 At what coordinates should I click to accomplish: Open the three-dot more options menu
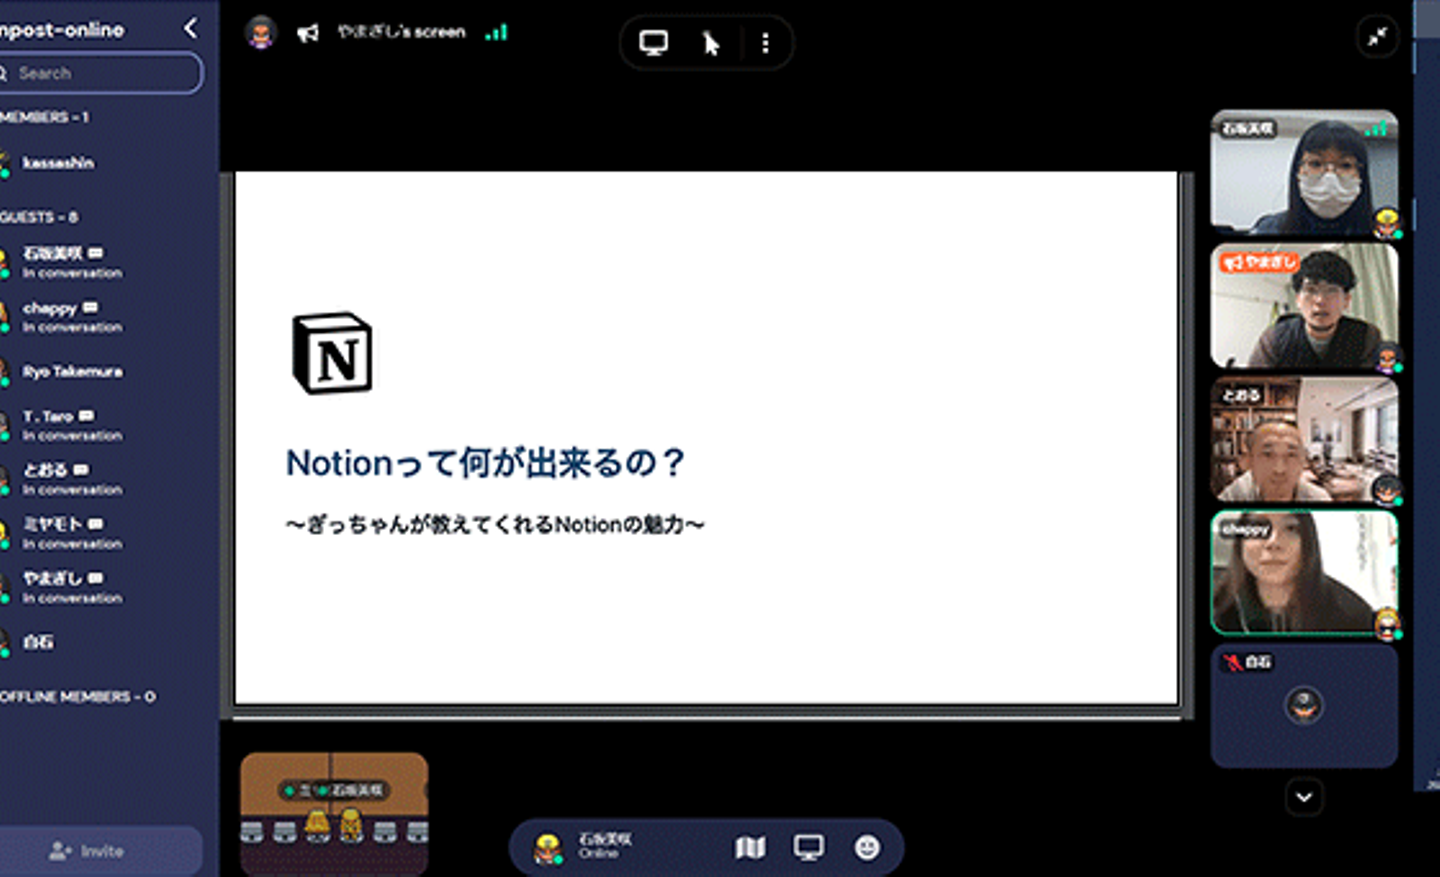[x=765, y=43]
